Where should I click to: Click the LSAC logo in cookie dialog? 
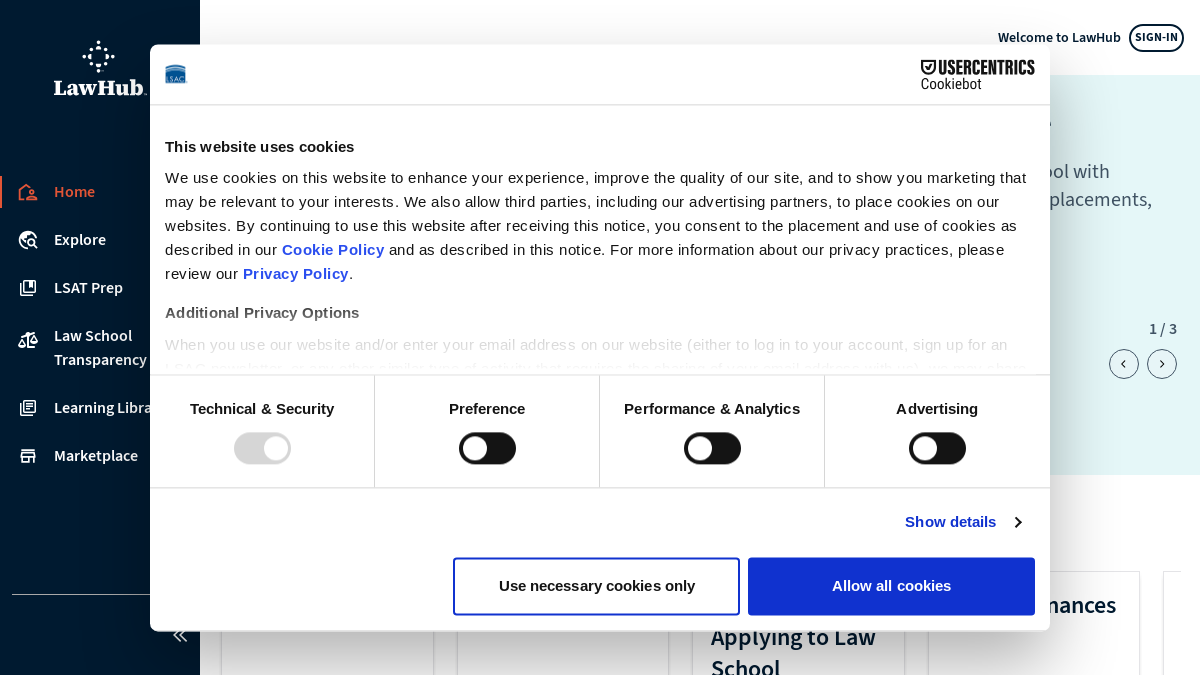point(176,74)
